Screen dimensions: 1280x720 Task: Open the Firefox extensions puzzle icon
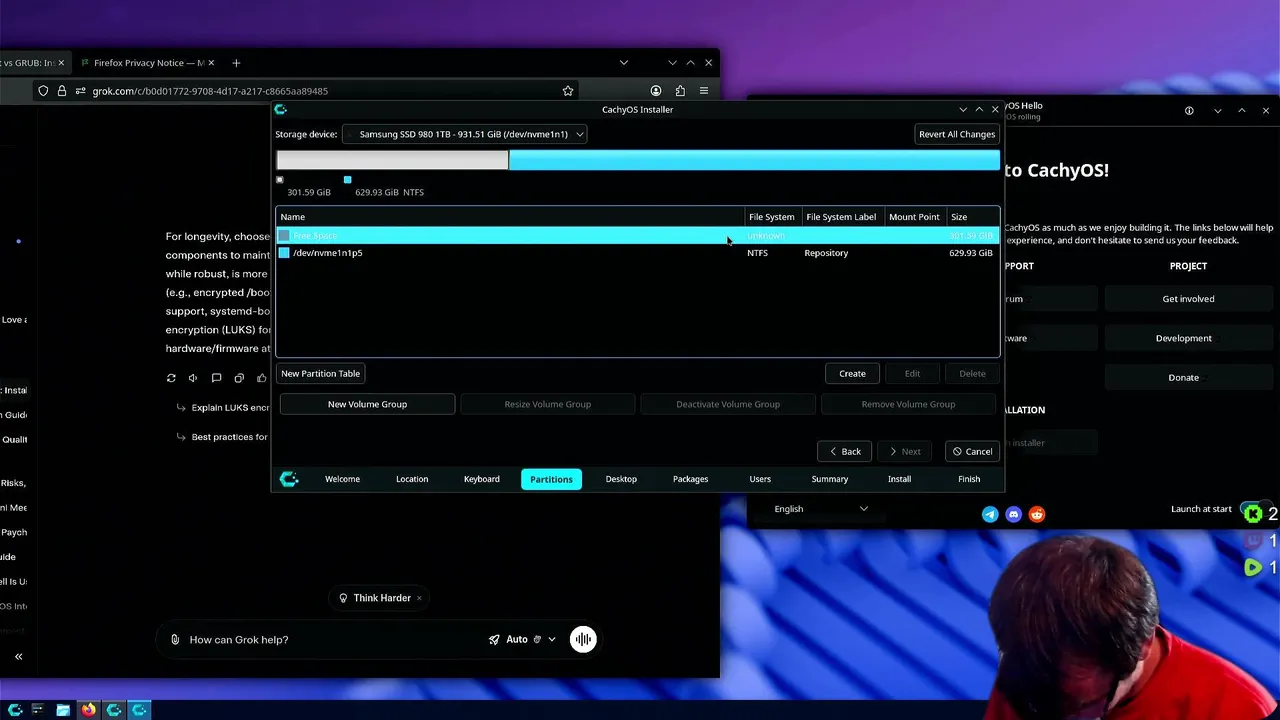(x=680, y=91)
